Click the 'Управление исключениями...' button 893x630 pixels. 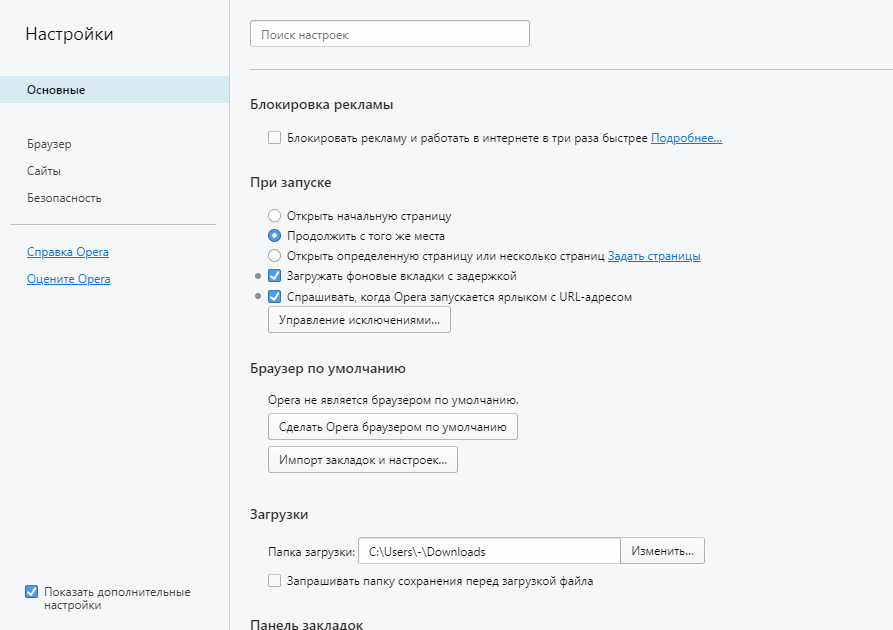(x=359, y=320)
